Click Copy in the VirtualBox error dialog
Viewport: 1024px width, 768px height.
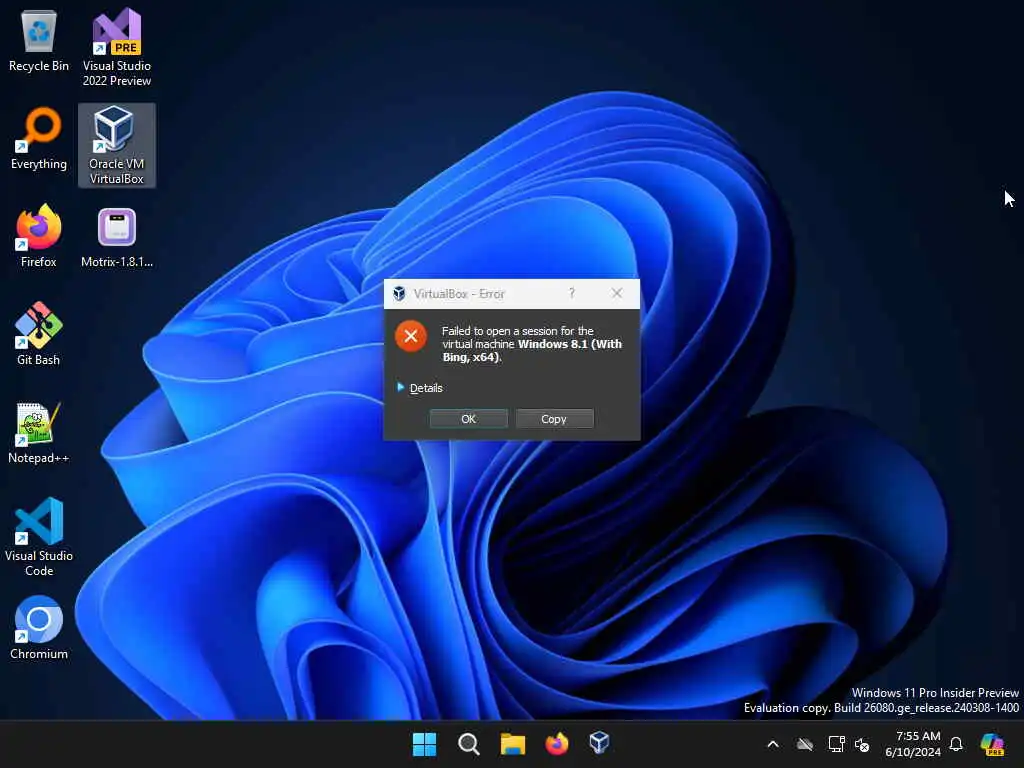(x=554, y=419)
